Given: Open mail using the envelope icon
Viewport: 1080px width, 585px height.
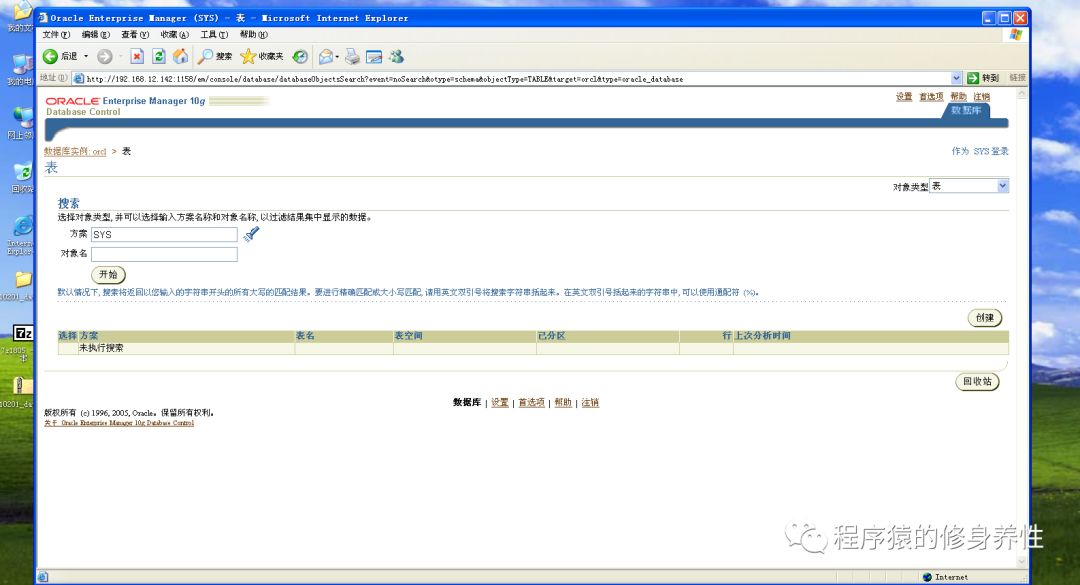Looking at the screenshot, I should [x=325, y=57].
